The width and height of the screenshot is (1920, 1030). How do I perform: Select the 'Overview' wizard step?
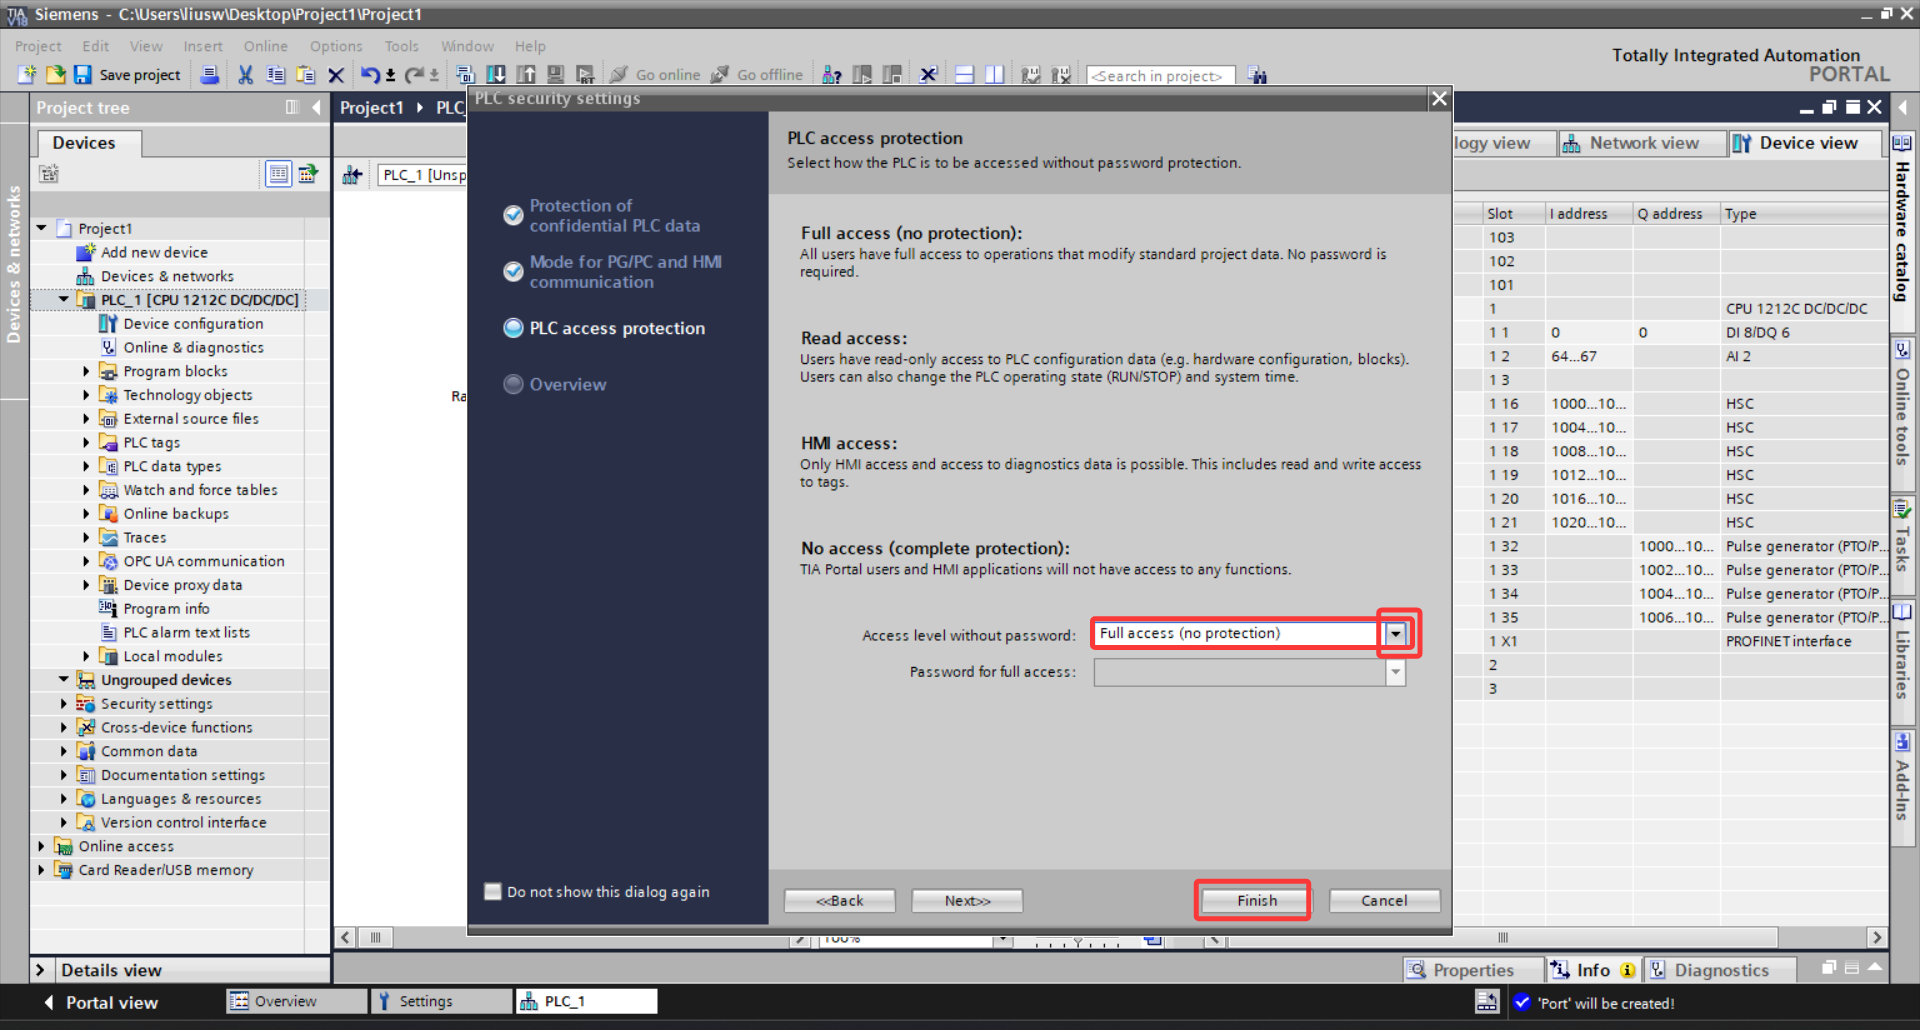[x=555, y=384]
